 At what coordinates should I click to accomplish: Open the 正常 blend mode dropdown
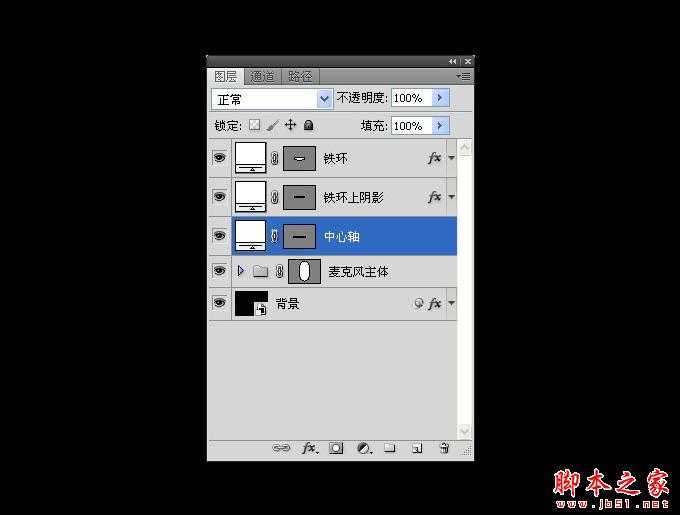[272, 99]
